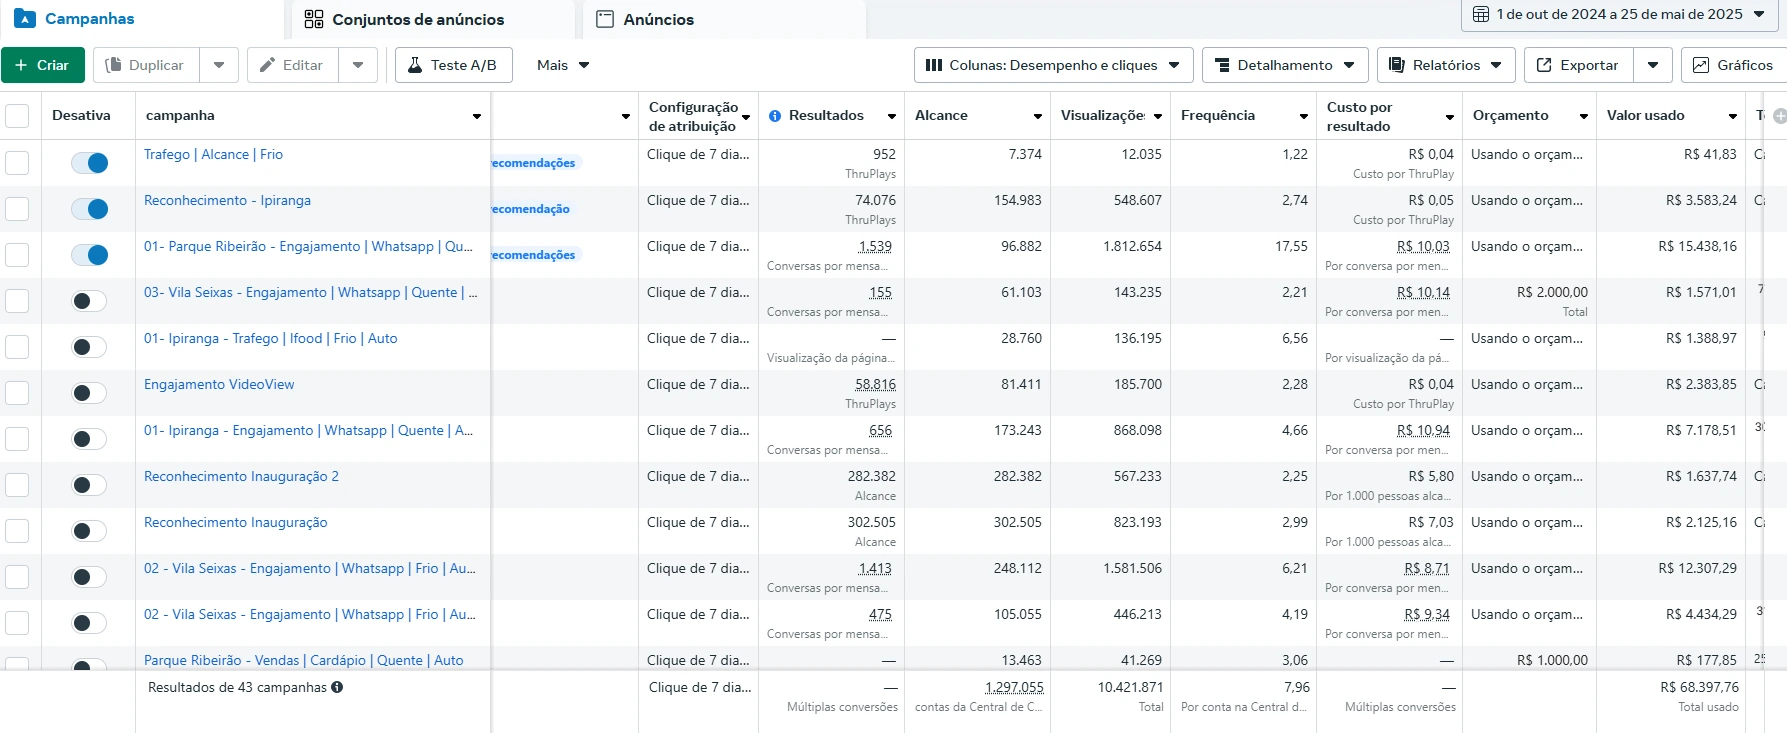
Task: Click the plus icon to add column
Action: (x=1779, y=116)
